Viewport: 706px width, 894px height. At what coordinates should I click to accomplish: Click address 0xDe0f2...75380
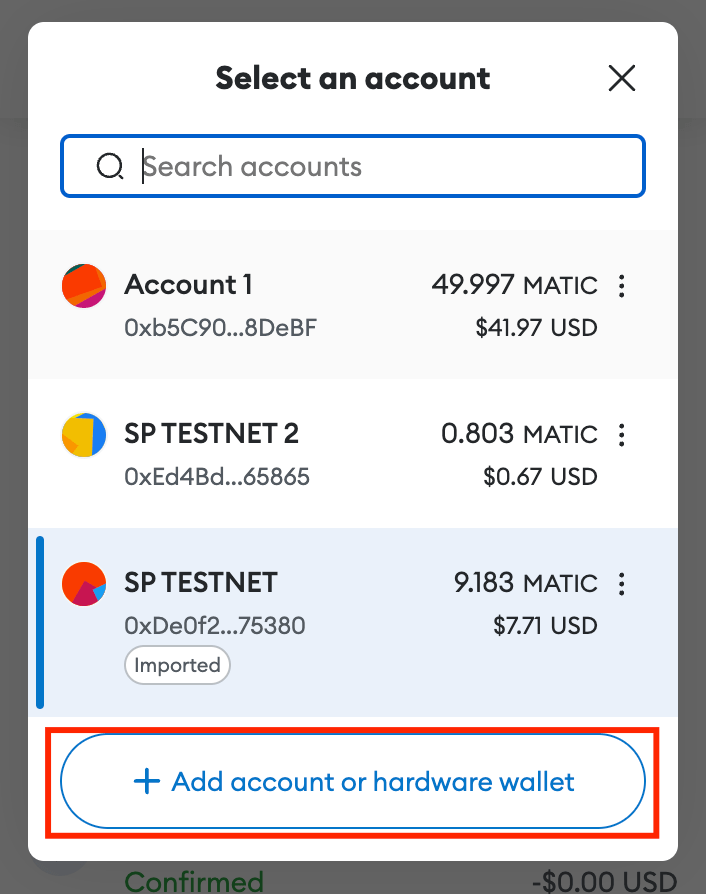click(215, 626)
